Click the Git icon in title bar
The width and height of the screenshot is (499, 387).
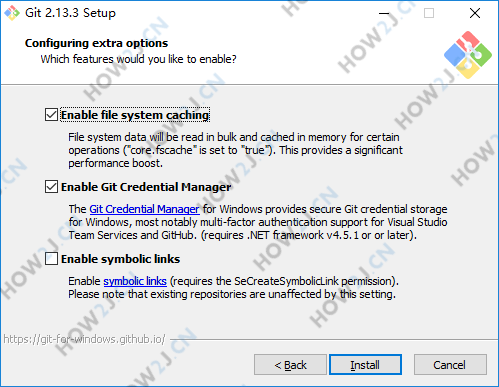click(x=12, y=13)
